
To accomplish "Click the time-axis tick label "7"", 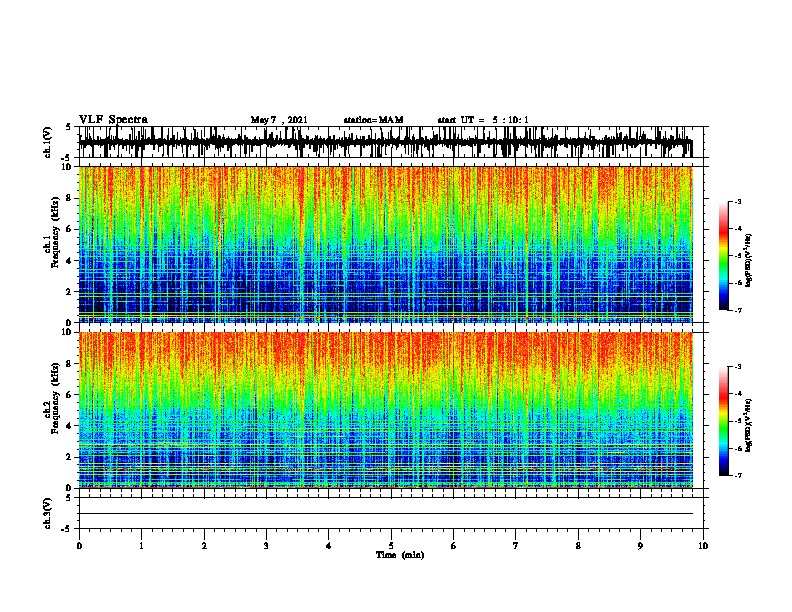I will click(x=516, y=546).
